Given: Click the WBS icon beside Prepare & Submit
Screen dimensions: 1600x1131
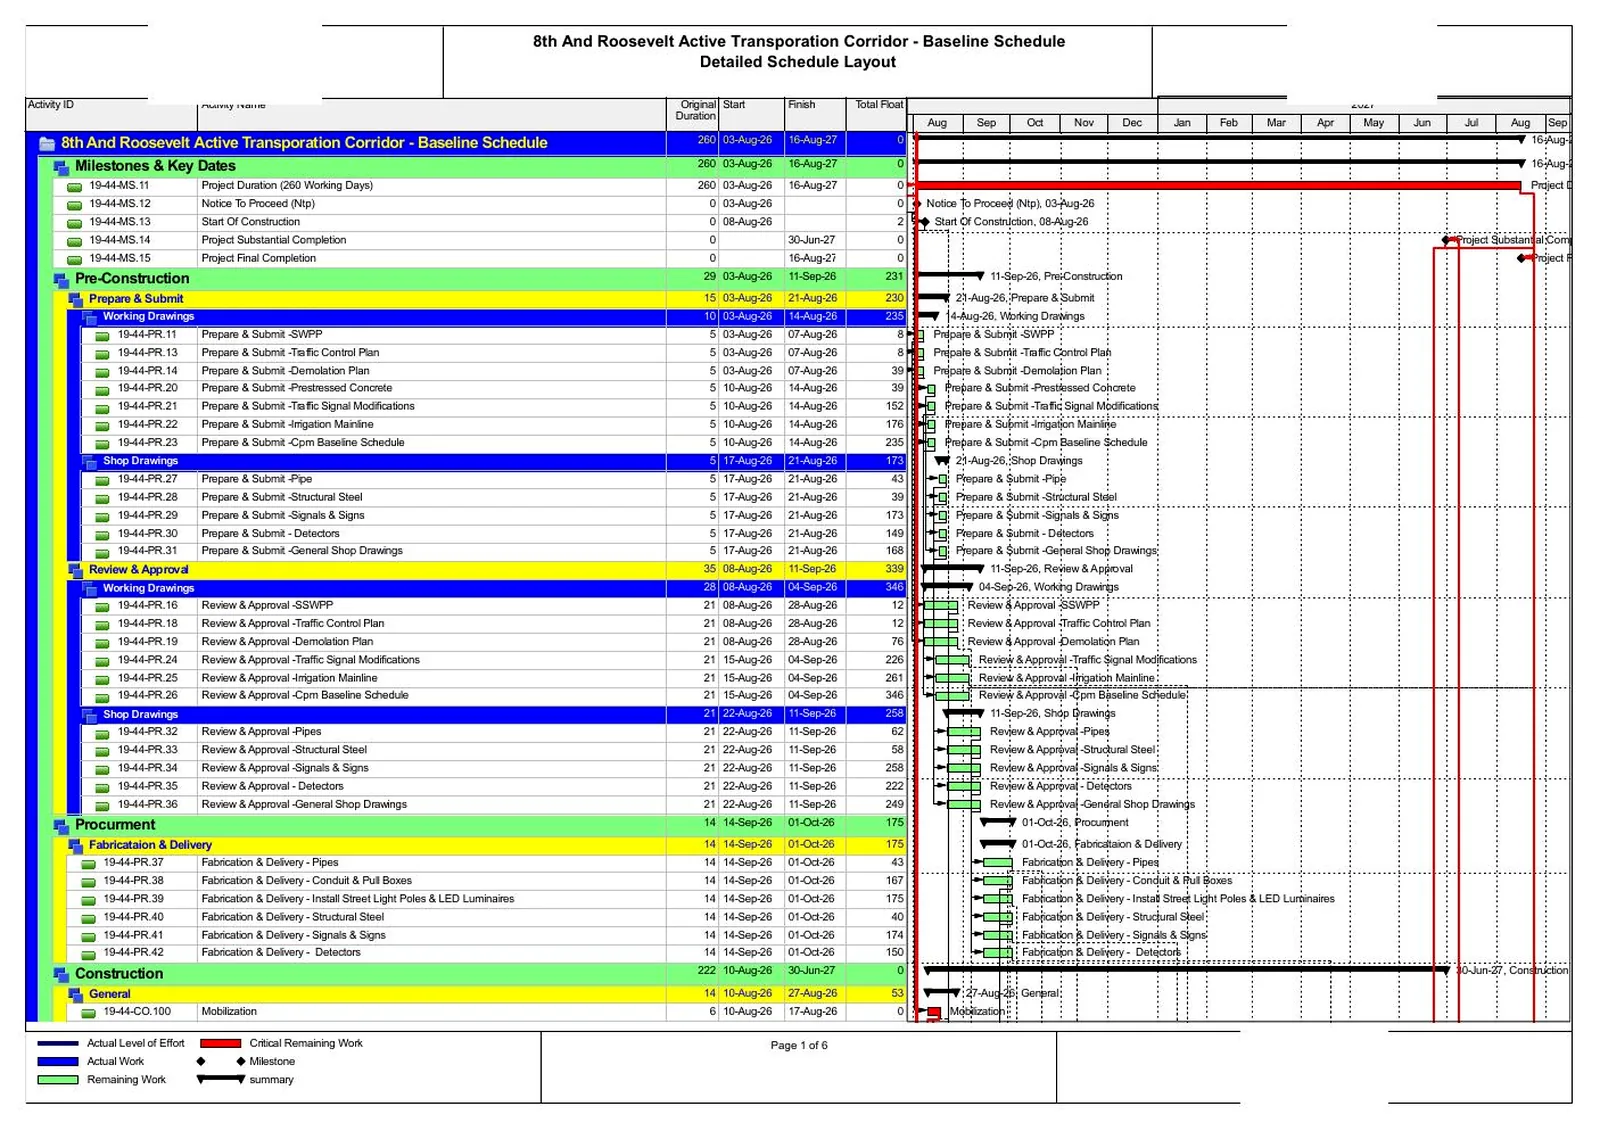Looking at the screenshot, I should coord(75,299).
